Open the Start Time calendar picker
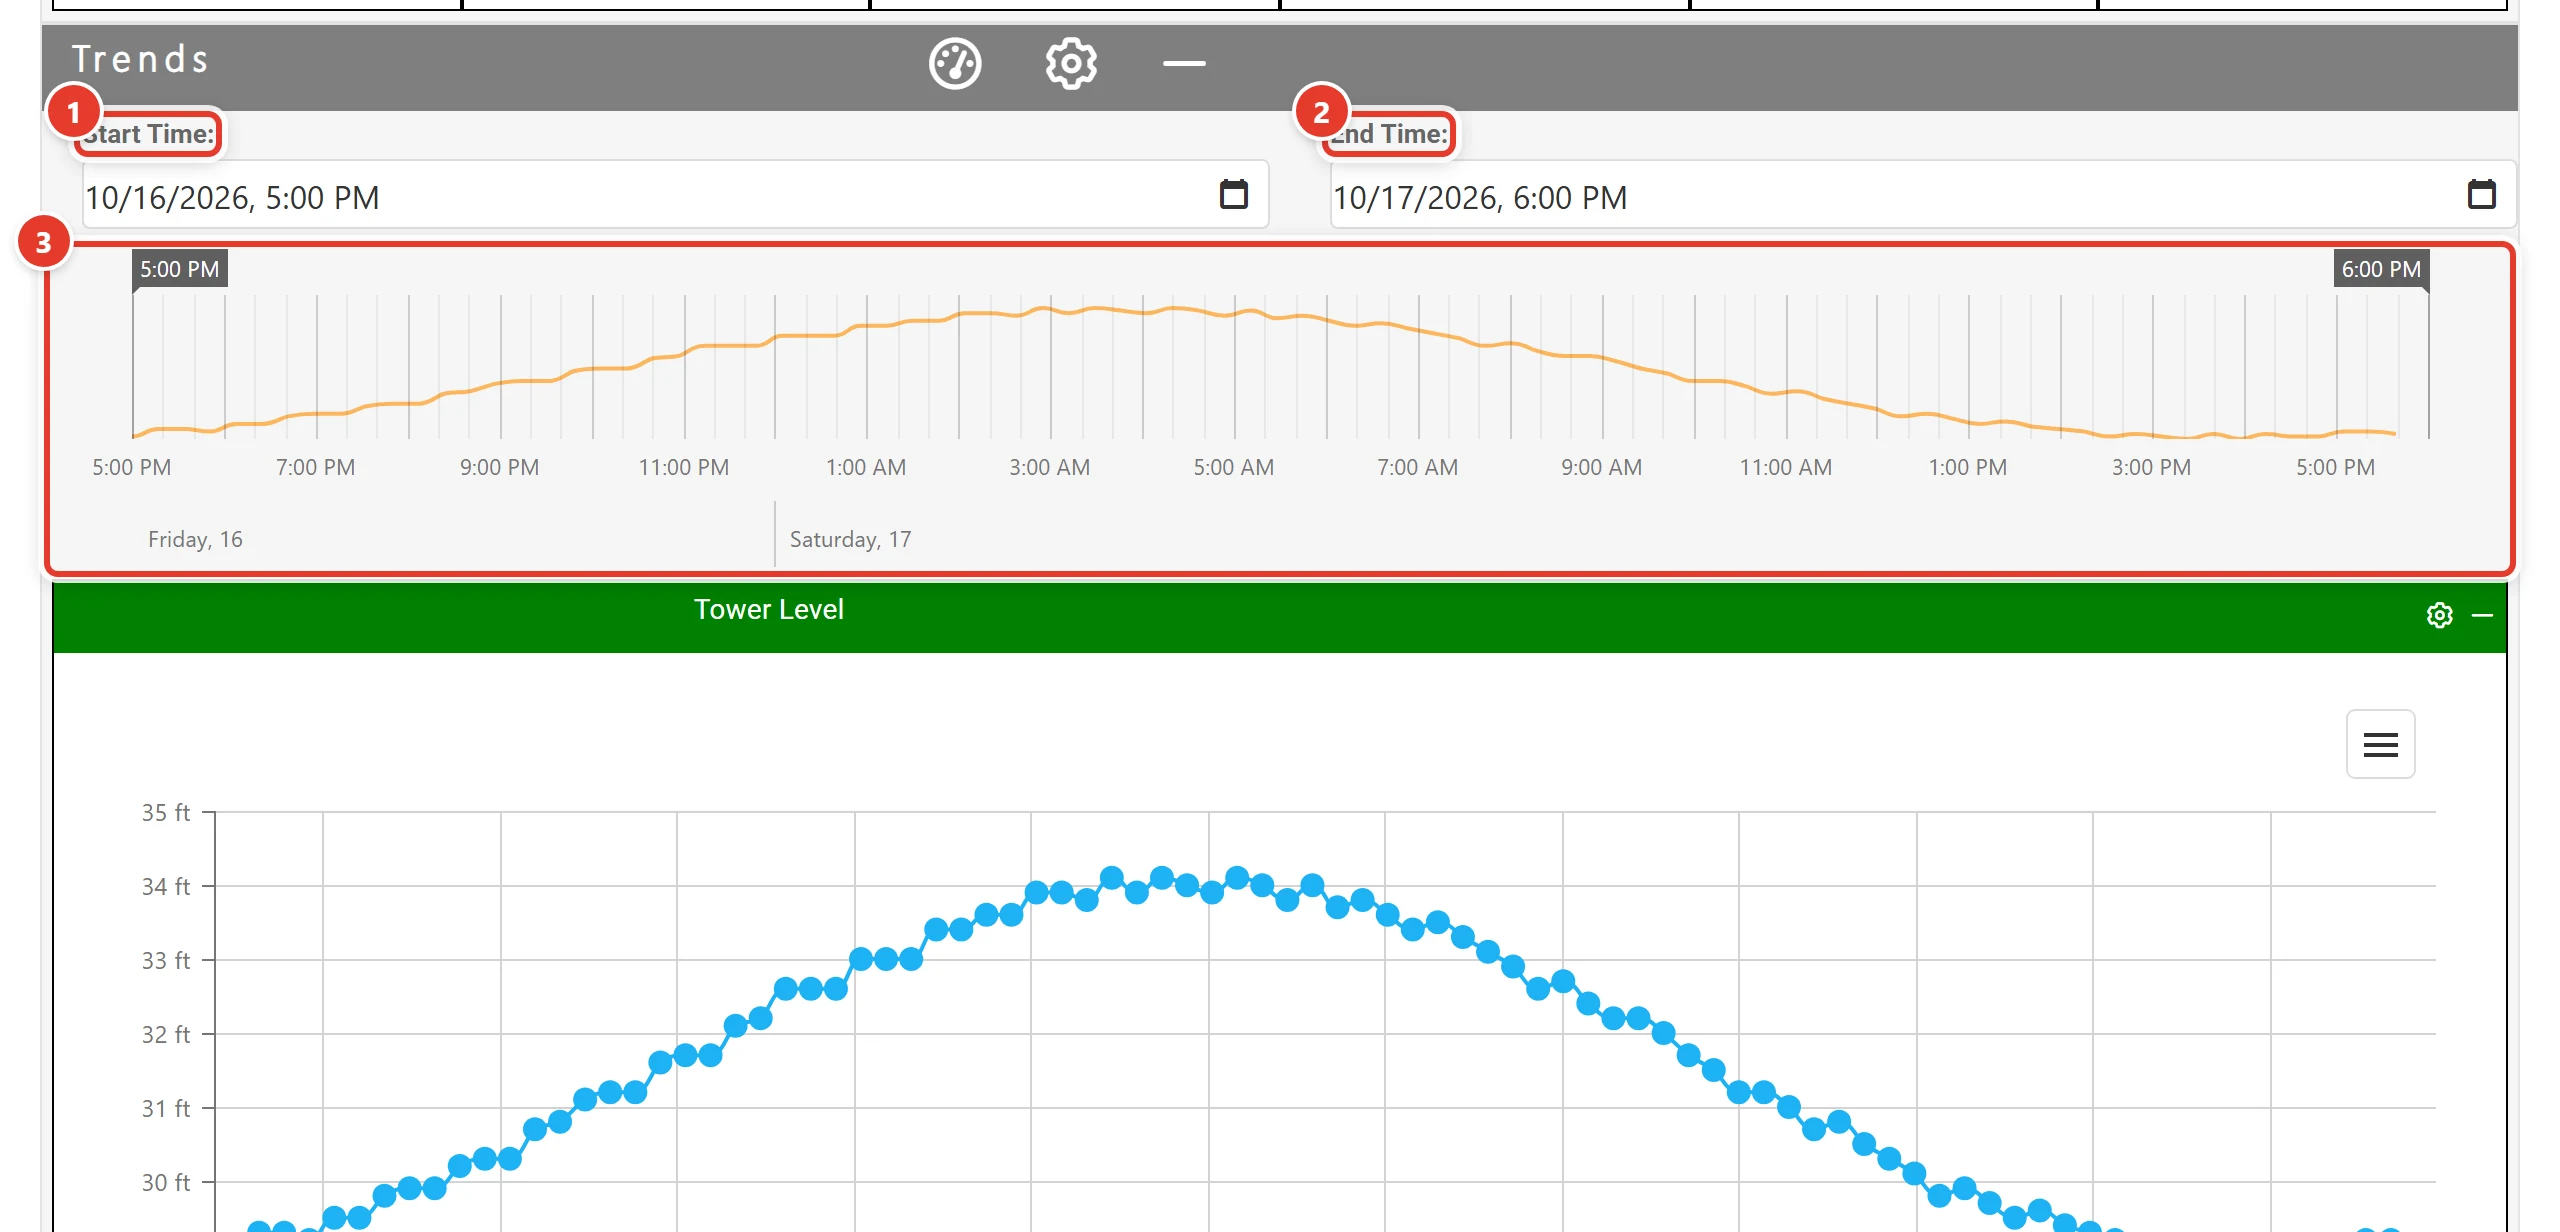Screen dimensions: 2560x1232 click(x=1234, y=194)
